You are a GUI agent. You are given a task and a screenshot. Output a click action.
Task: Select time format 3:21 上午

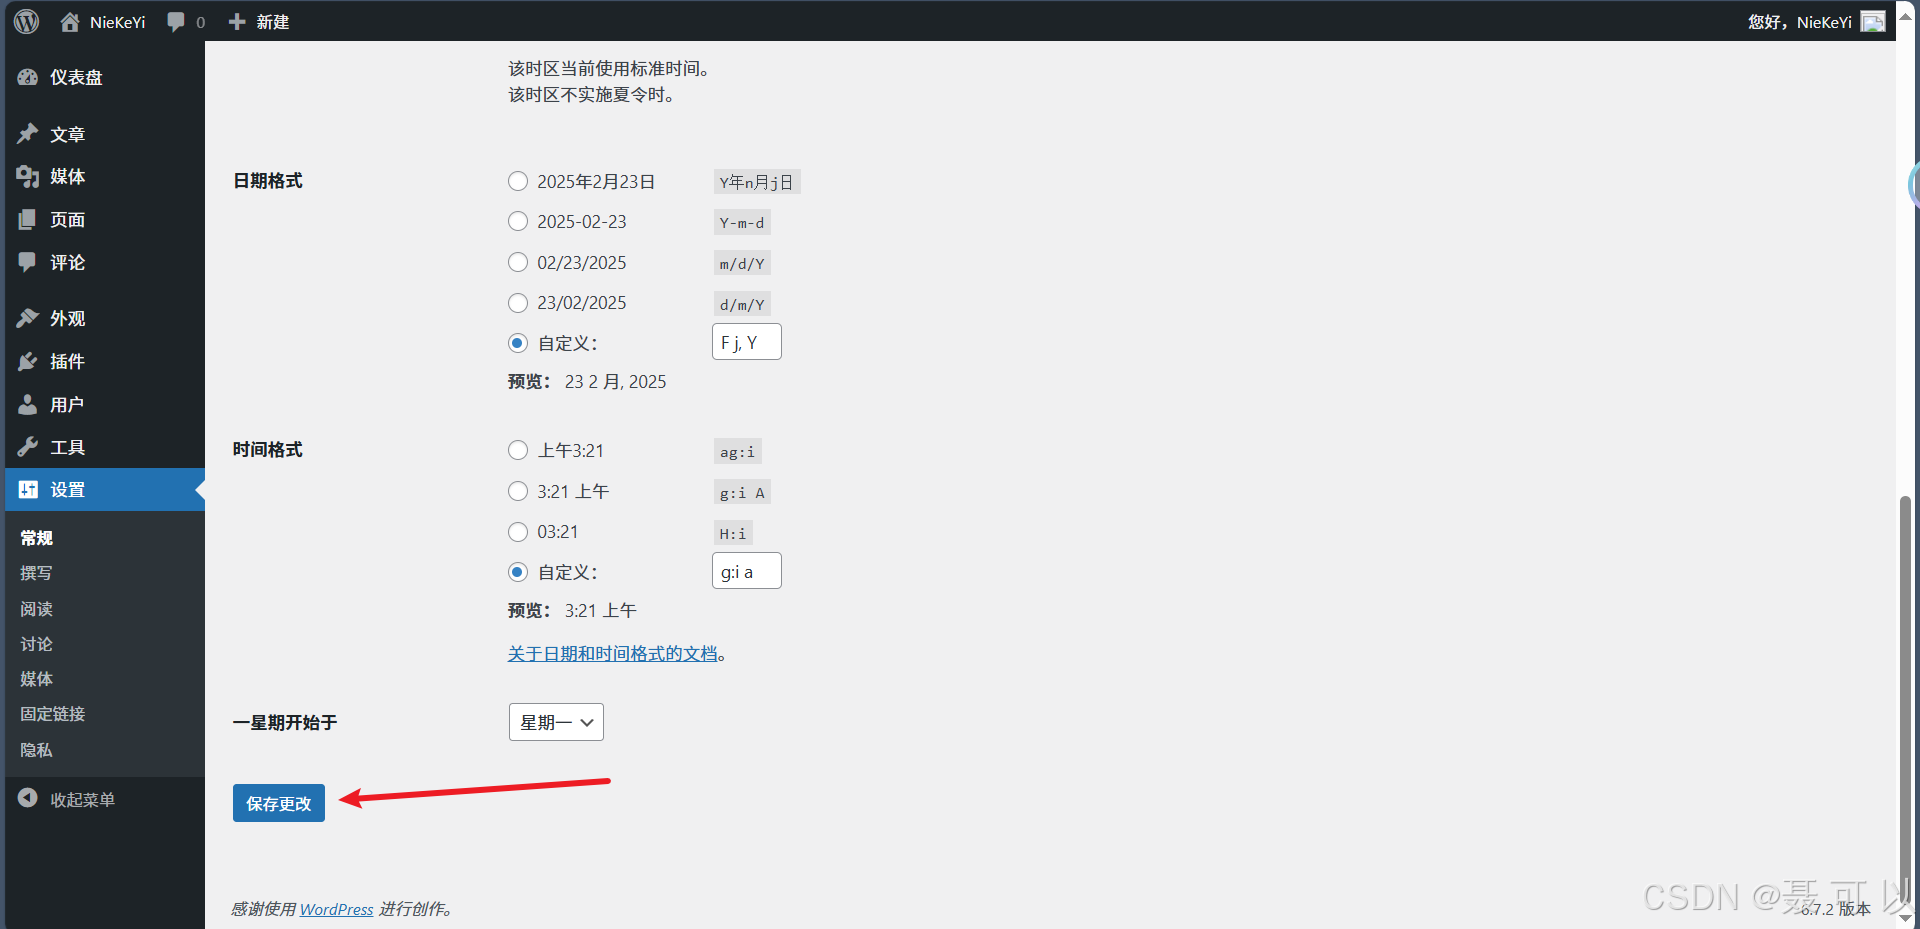click(518, 491)
